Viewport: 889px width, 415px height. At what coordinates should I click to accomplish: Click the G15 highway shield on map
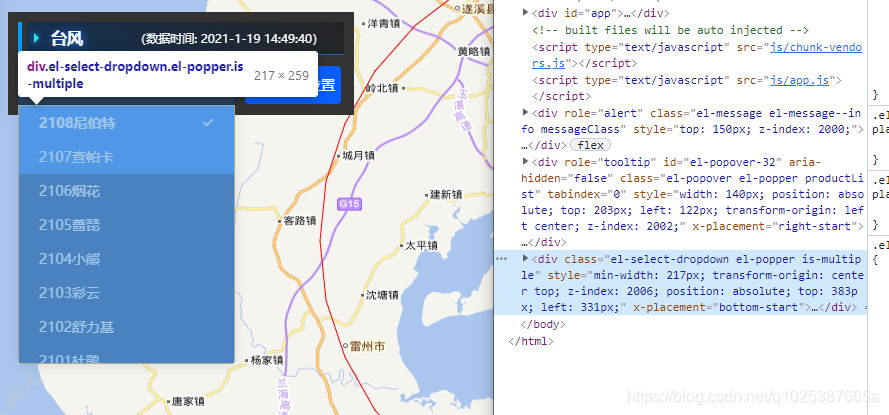coord(349,204)
